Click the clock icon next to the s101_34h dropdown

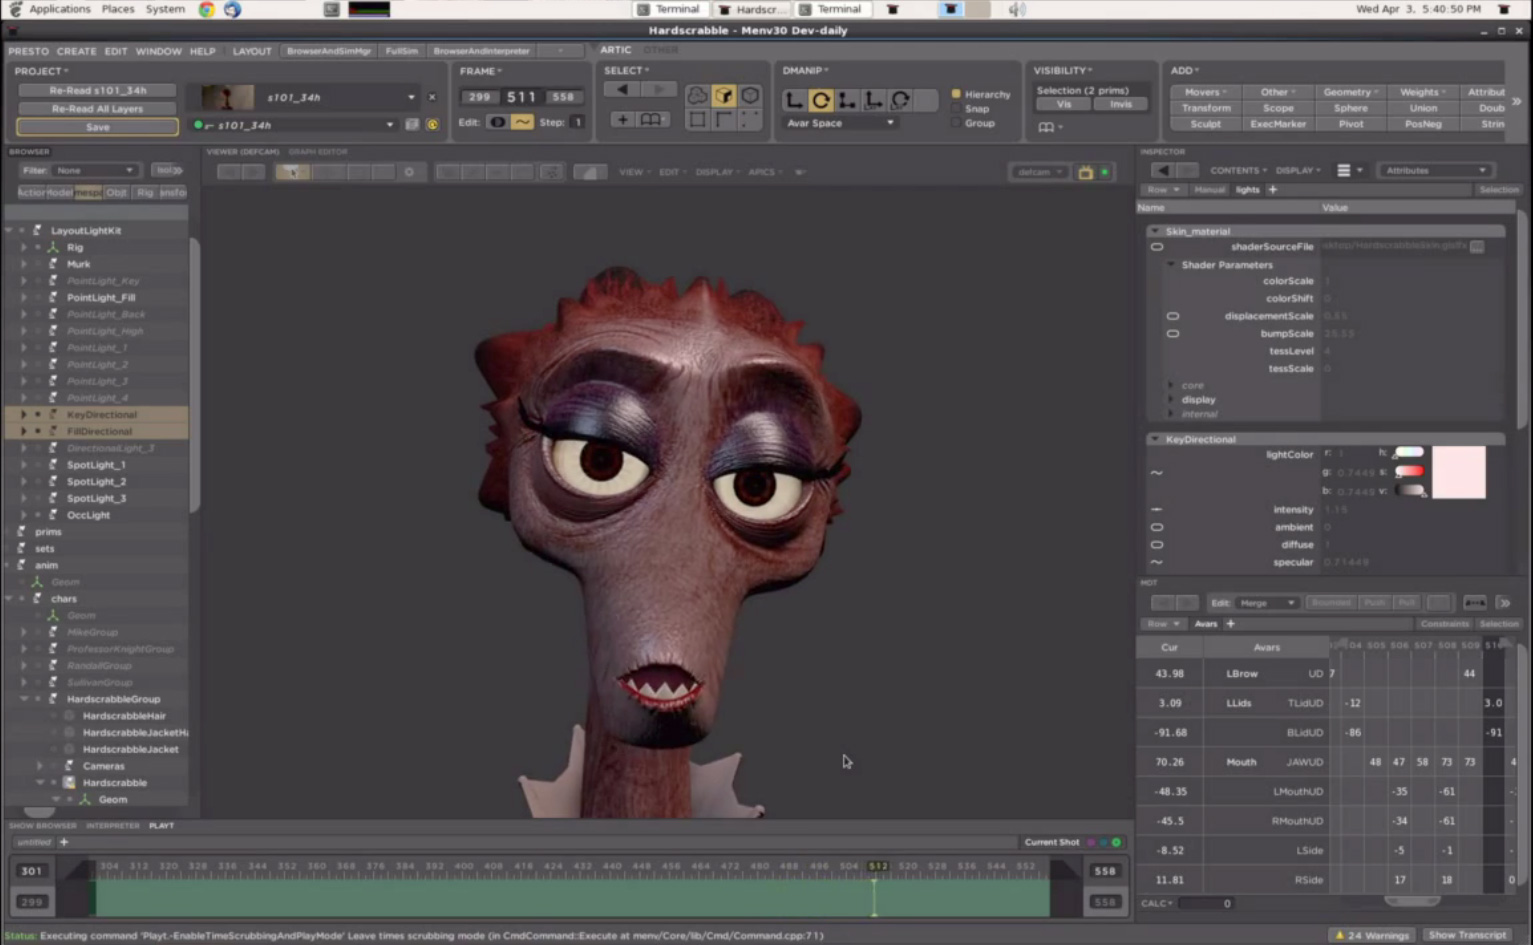click(432, 123)
